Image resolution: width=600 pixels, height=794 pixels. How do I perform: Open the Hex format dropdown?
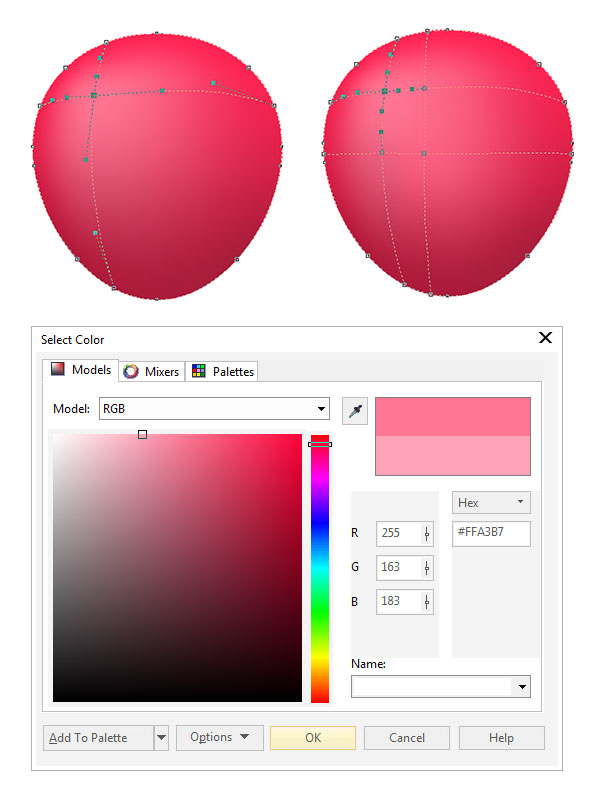[491, 502]
